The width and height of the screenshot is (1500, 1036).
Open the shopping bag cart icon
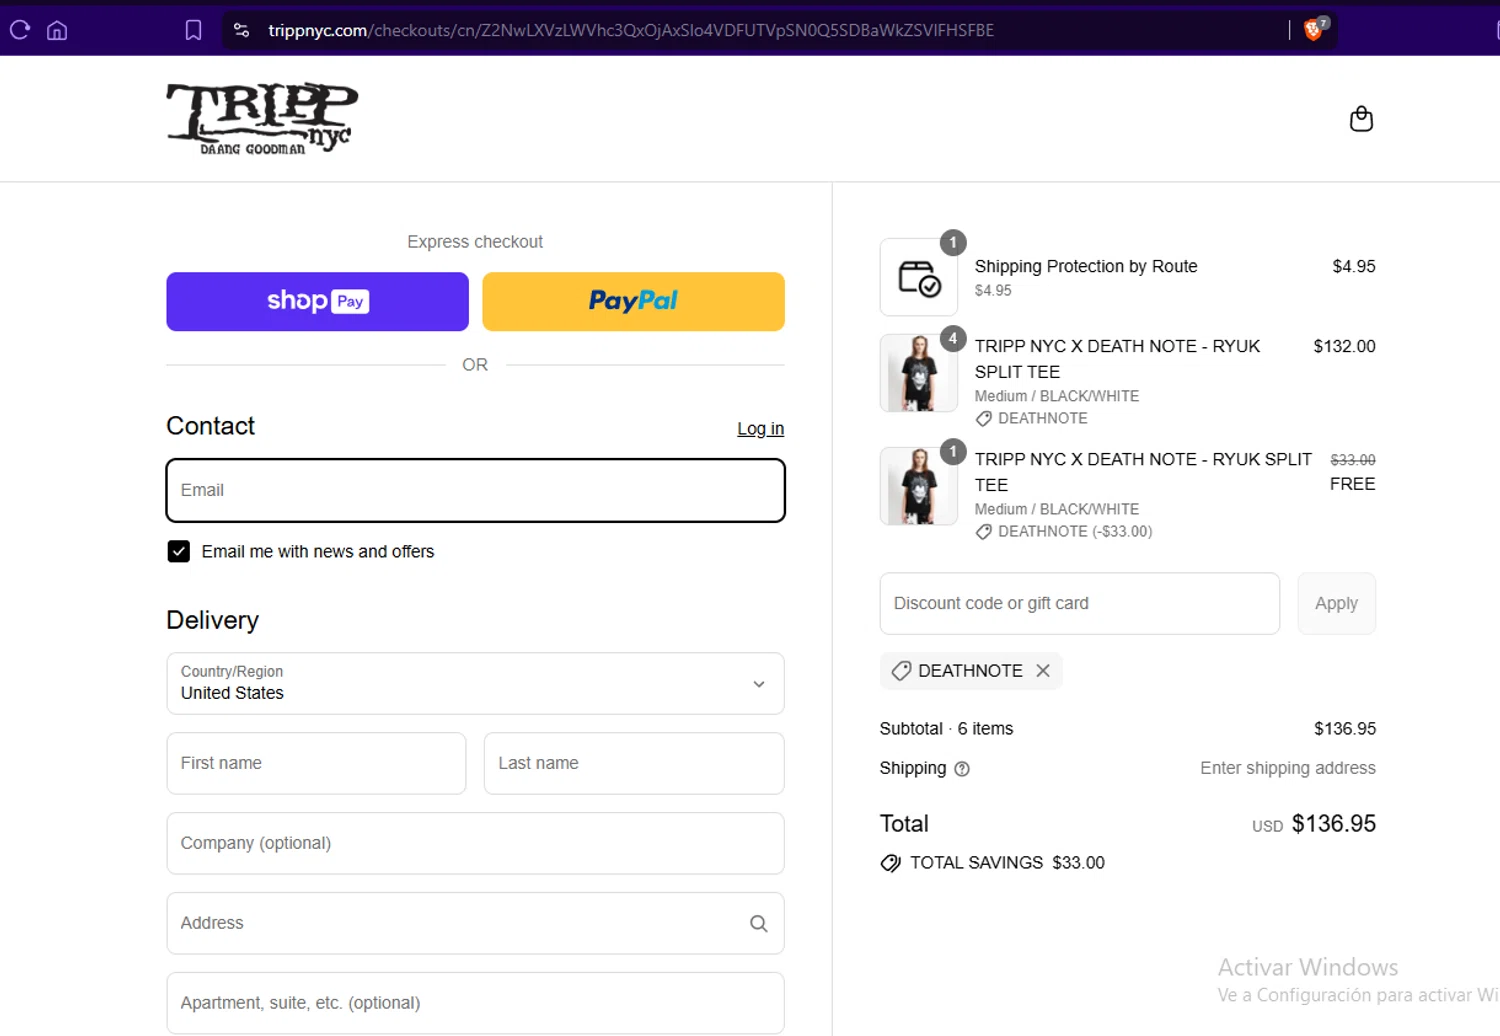(x=1361, y=119)
